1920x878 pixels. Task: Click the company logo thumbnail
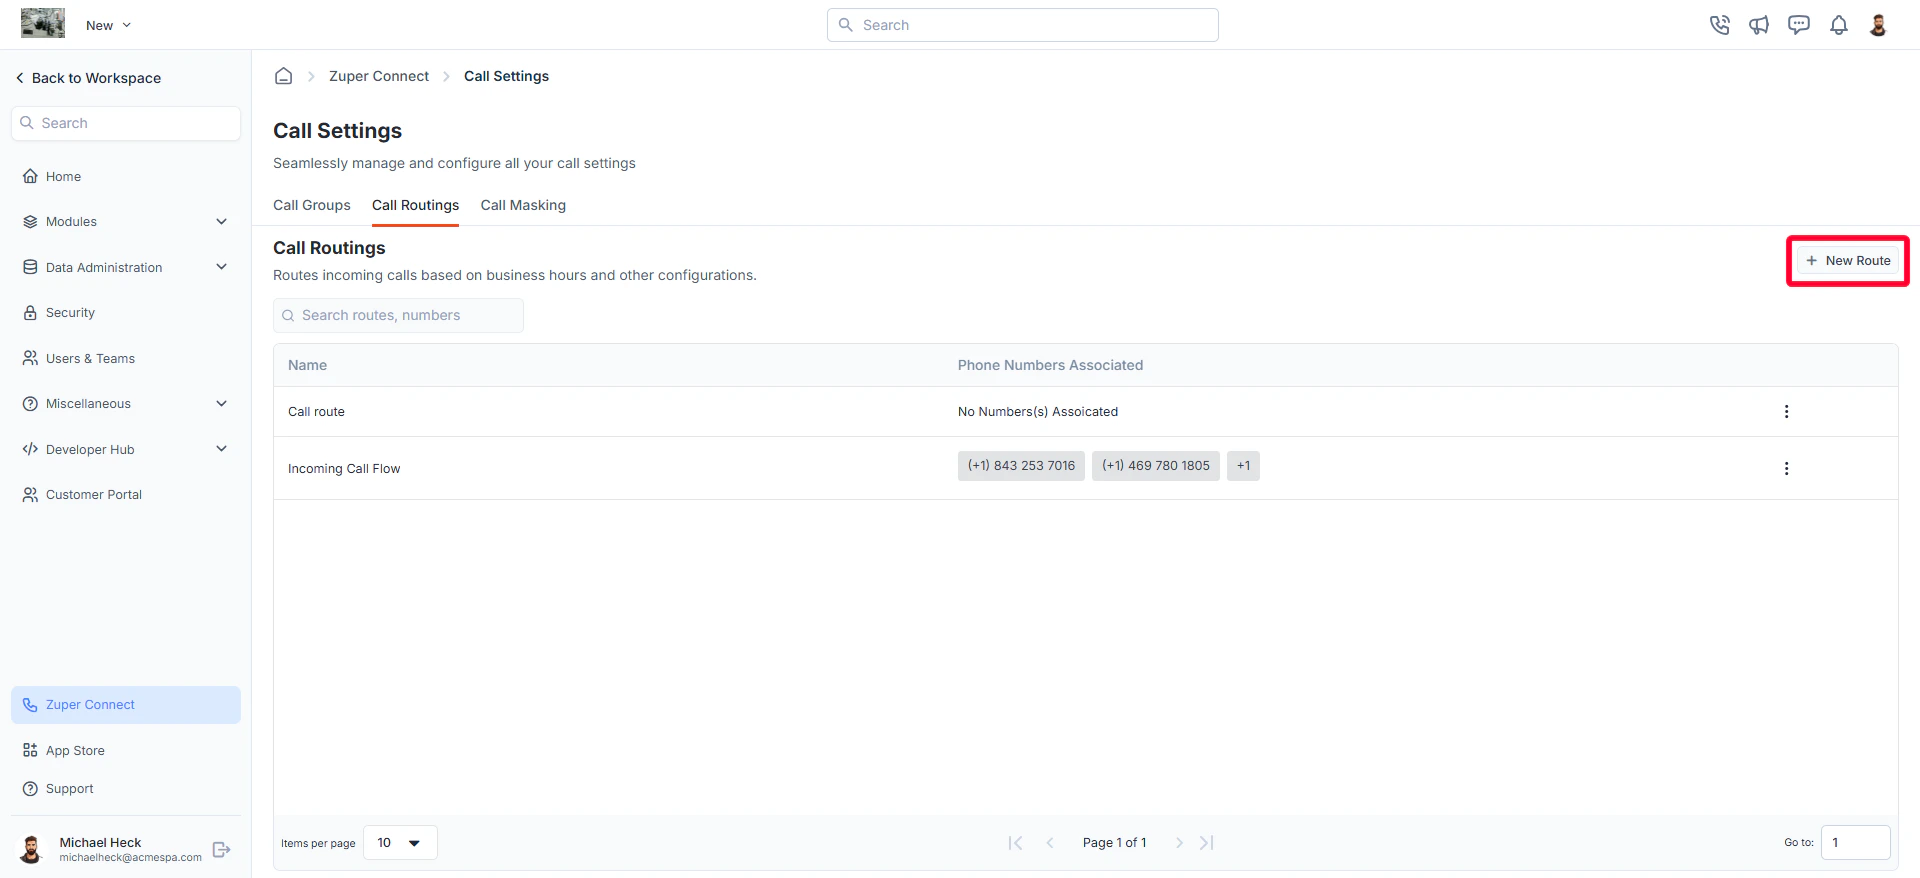coord(43,23)
